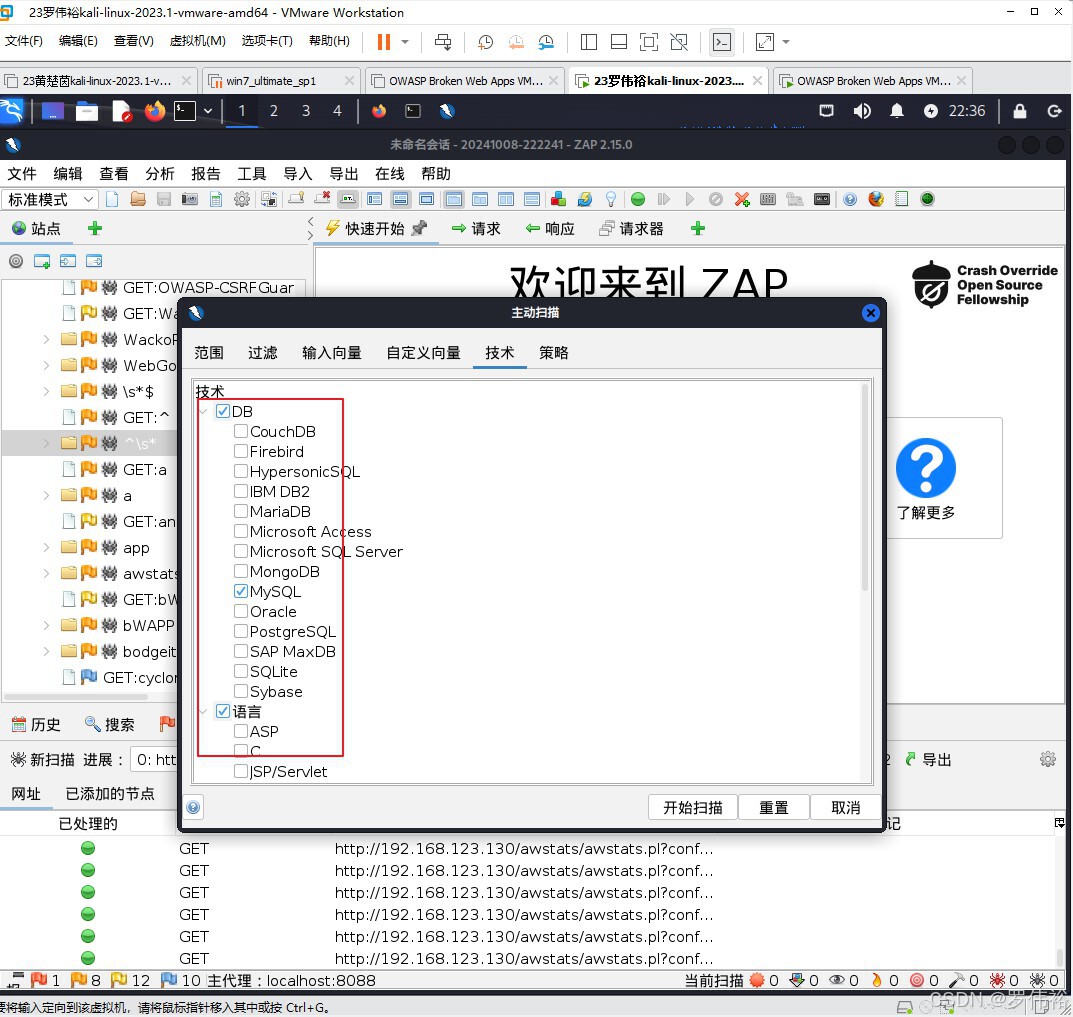Viewport: 1073px width, 1017px height.
Task: Open ZAP Options gear icon
Action: tap(242, 199)
